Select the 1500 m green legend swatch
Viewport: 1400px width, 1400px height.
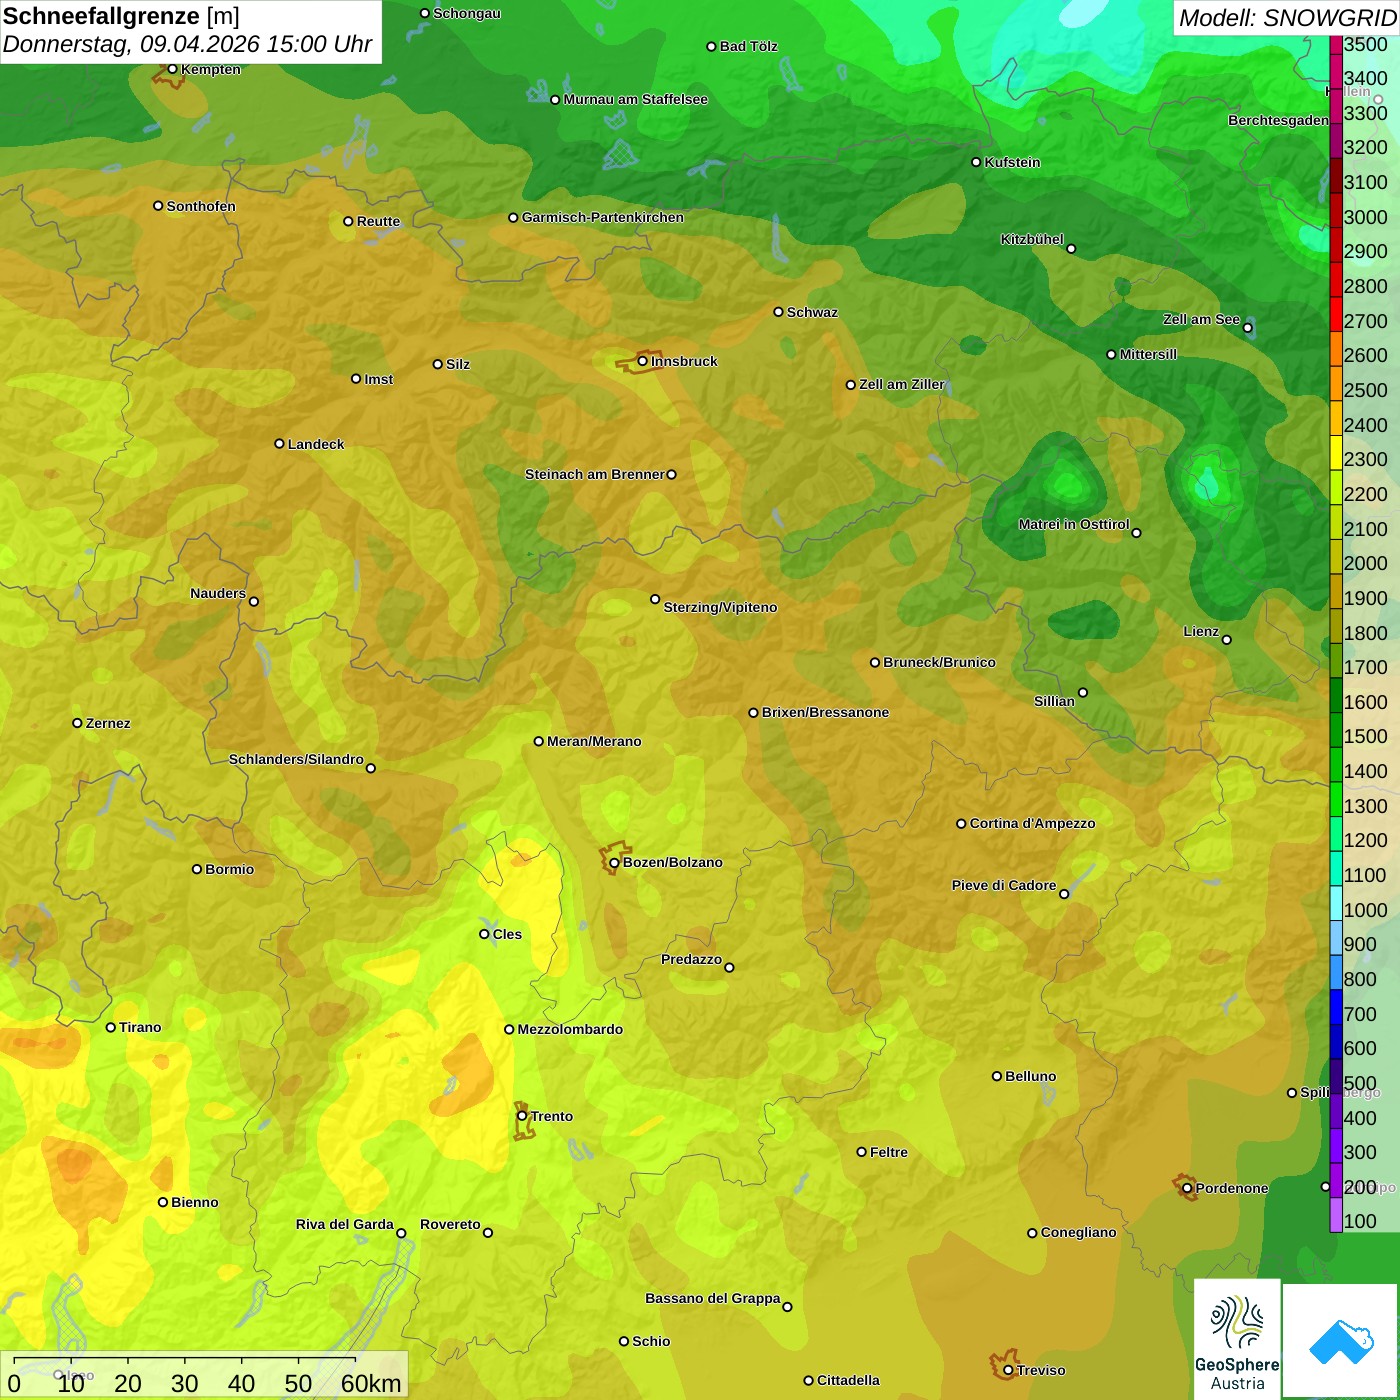(x=1336, y=729)
